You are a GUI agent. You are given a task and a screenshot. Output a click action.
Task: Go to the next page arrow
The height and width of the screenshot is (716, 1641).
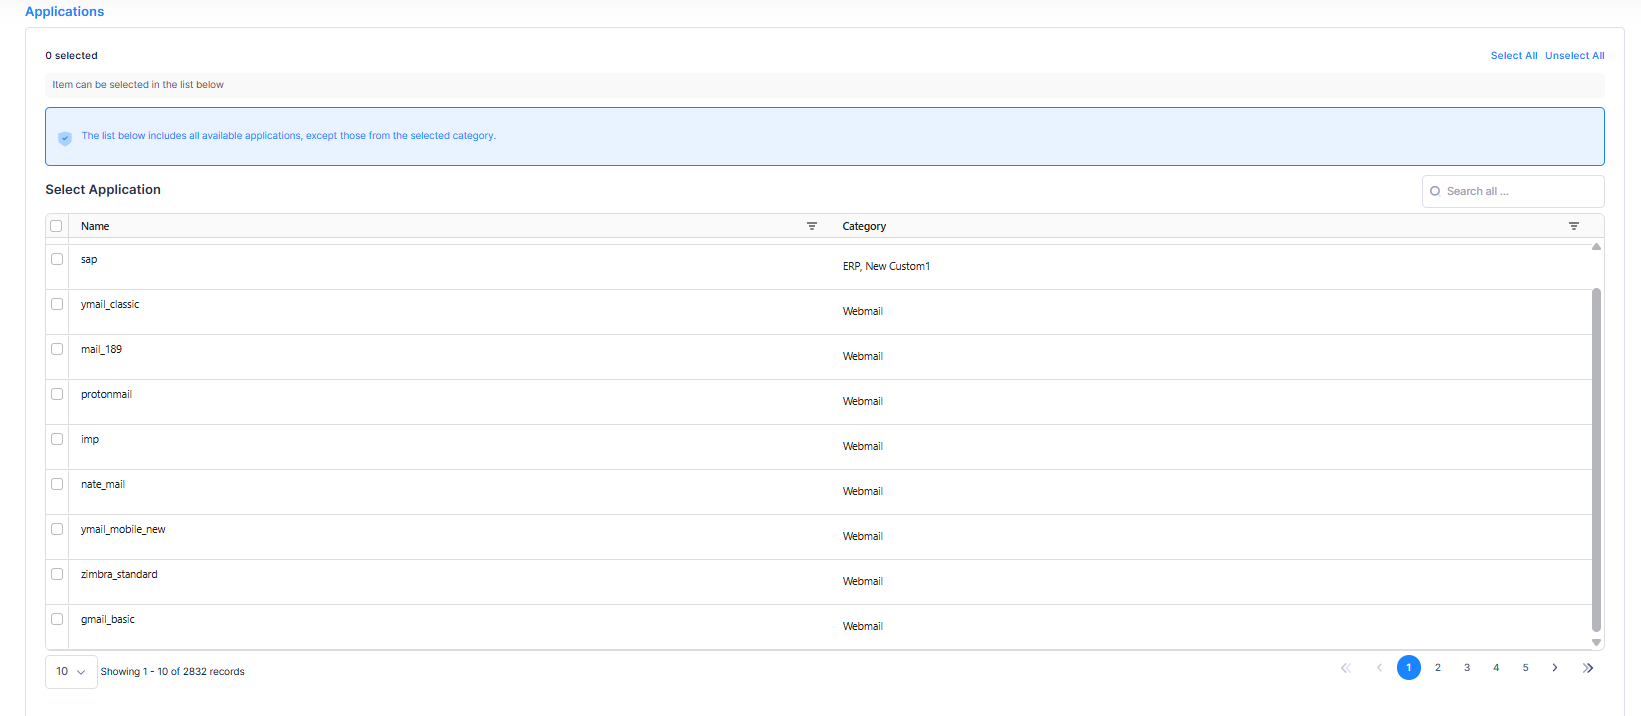point(1554,668)
